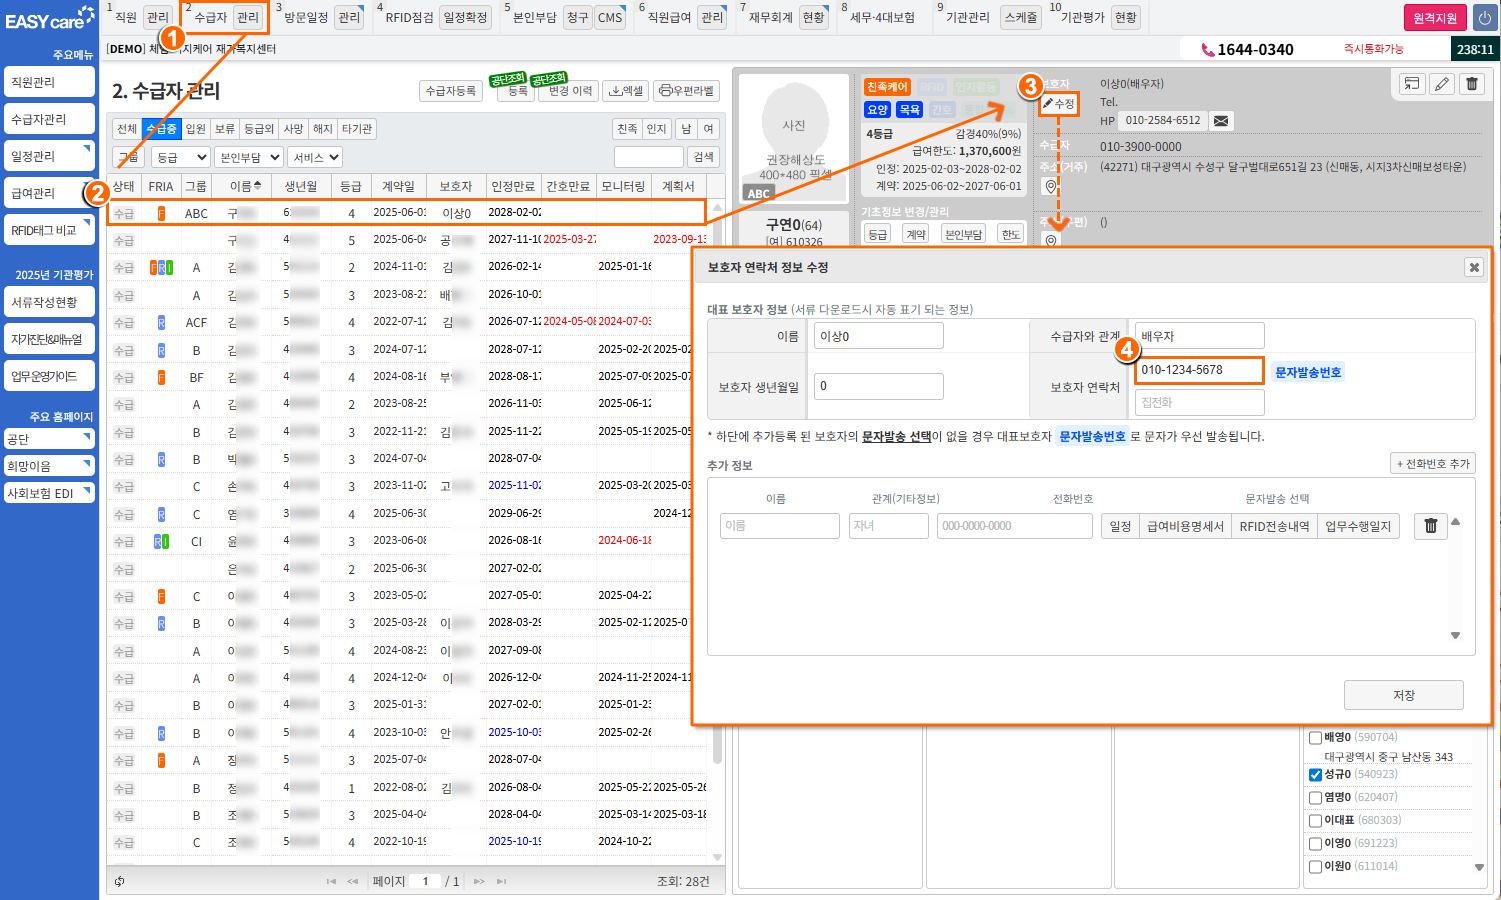This screenshot has height=900, width=1501.
Task: Tick the 배영0 checkbox
Action: [1315, 738]
